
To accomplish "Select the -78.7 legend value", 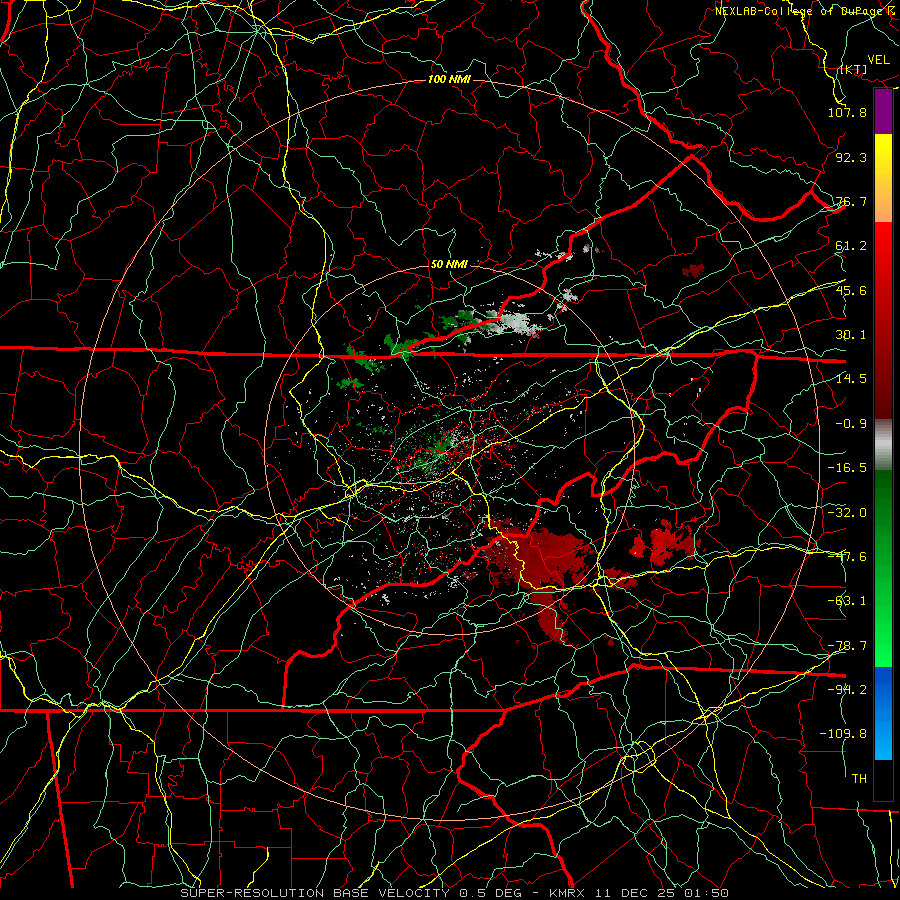I will click(x=847, y=646).
